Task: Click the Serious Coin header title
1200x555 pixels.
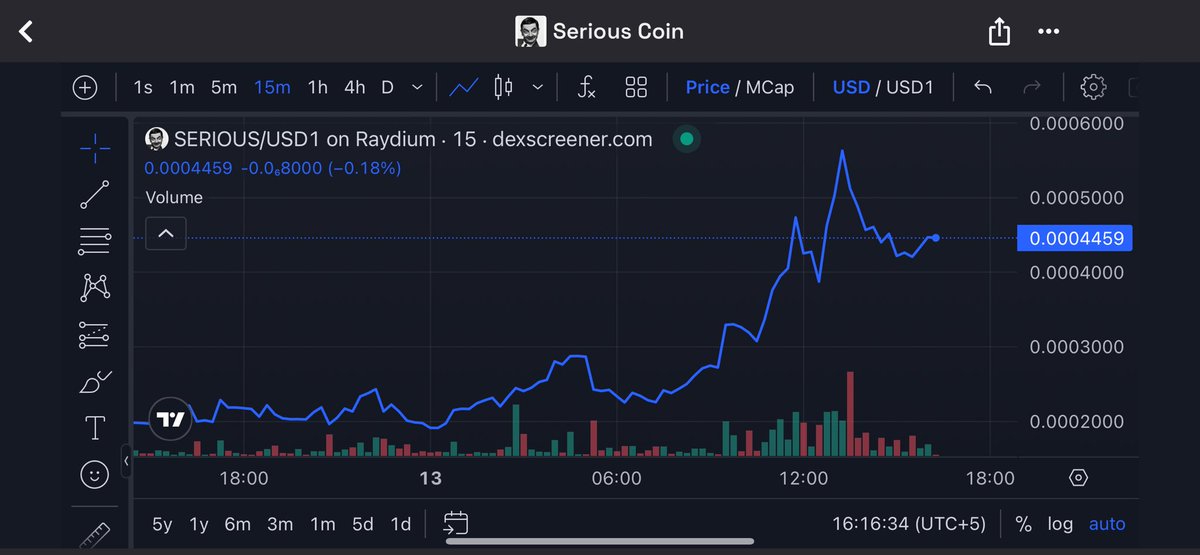Action: 619,32
